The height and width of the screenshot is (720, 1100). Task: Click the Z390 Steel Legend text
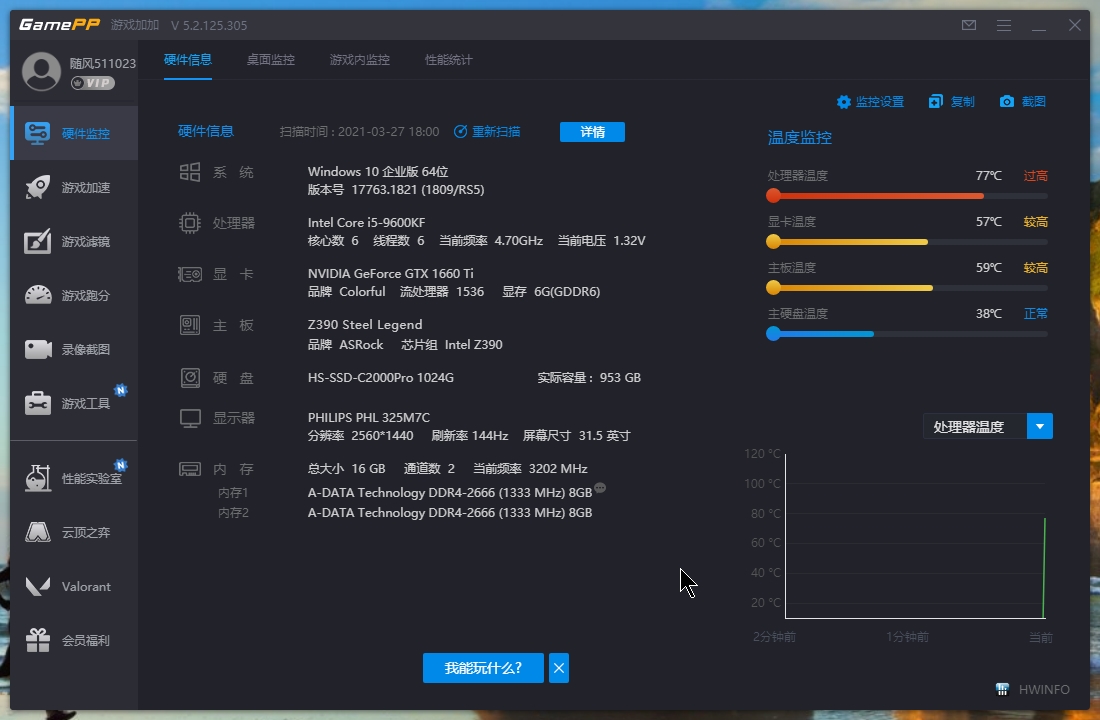(x=365, y=325)
